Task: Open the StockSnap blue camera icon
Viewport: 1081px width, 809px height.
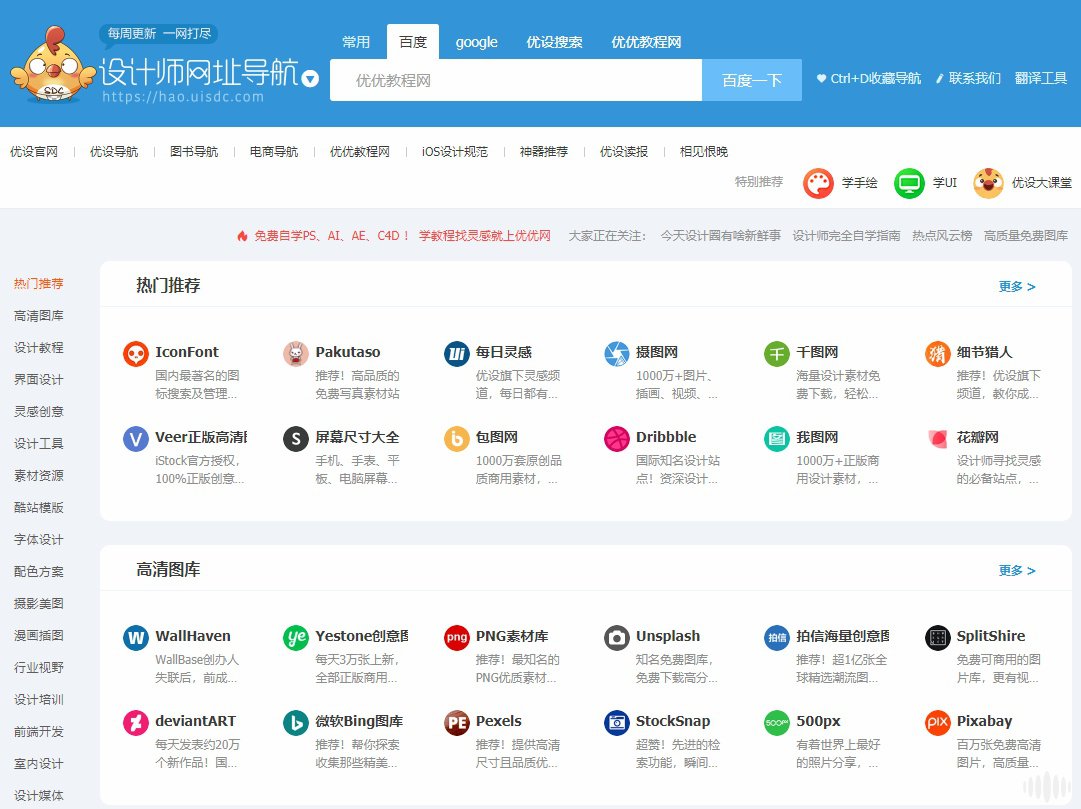Action: [616, 723]
